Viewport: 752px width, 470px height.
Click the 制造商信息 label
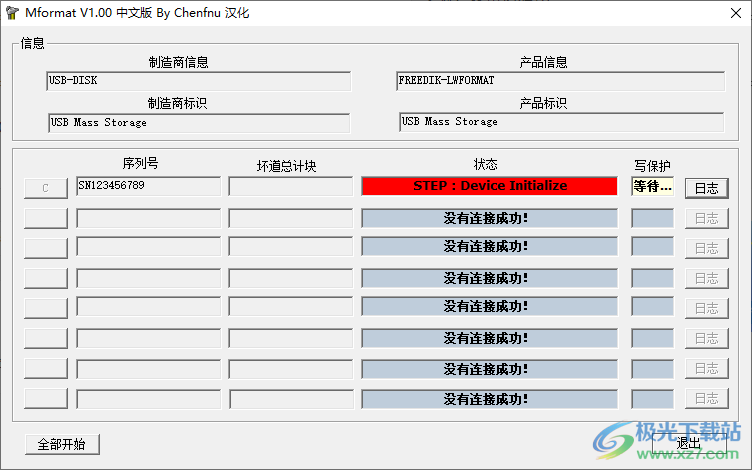click(178, 62)
